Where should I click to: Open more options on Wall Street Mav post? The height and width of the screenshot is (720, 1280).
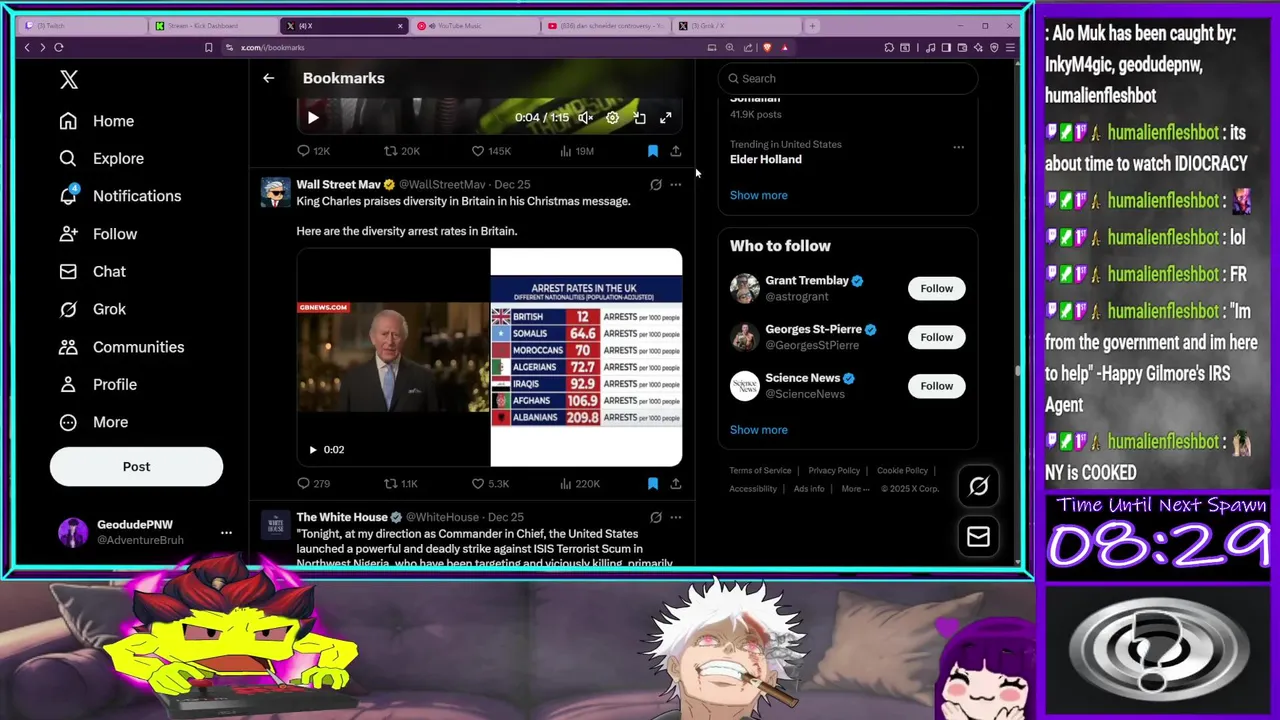pos(676,185)
